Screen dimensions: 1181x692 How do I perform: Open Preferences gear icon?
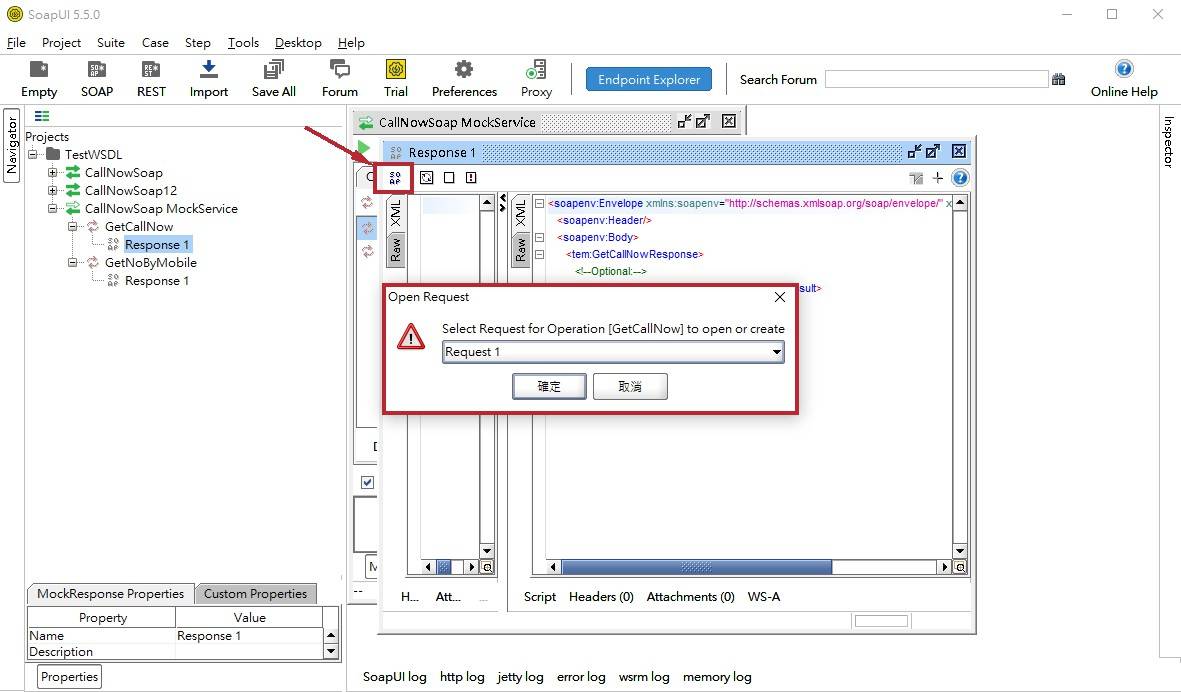[x=464, y=78]
